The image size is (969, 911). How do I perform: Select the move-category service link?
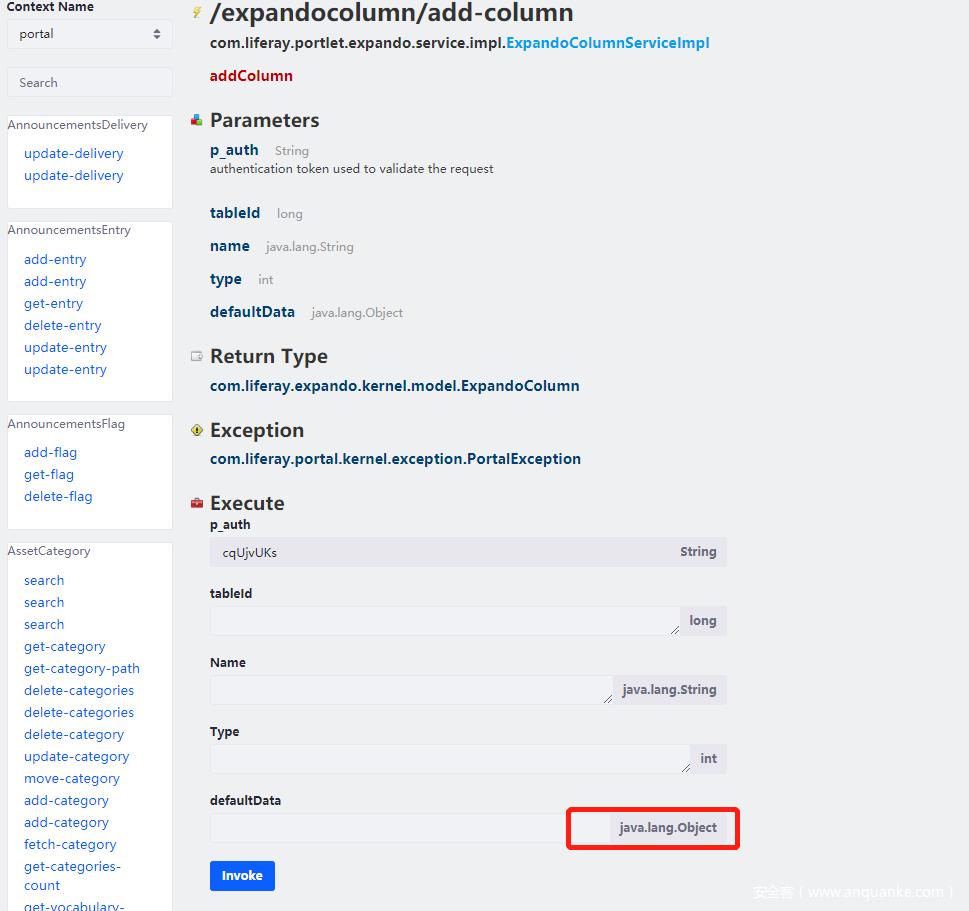[x=72, y=779]
